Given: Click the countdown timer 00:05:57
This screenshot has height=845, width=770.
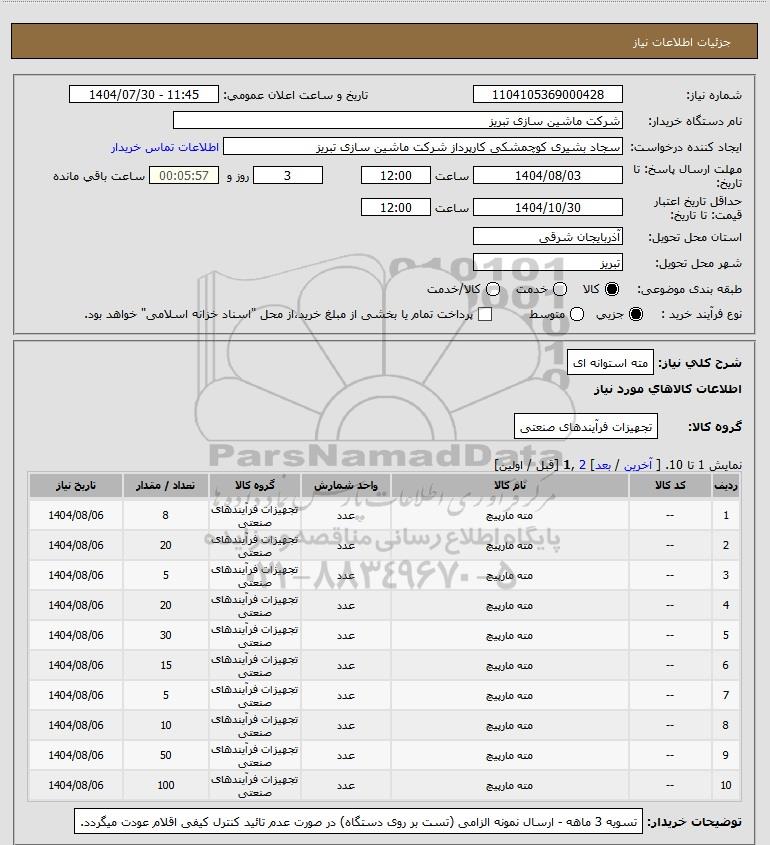Looking at the screenshot, I should click(x=184, y=176).
